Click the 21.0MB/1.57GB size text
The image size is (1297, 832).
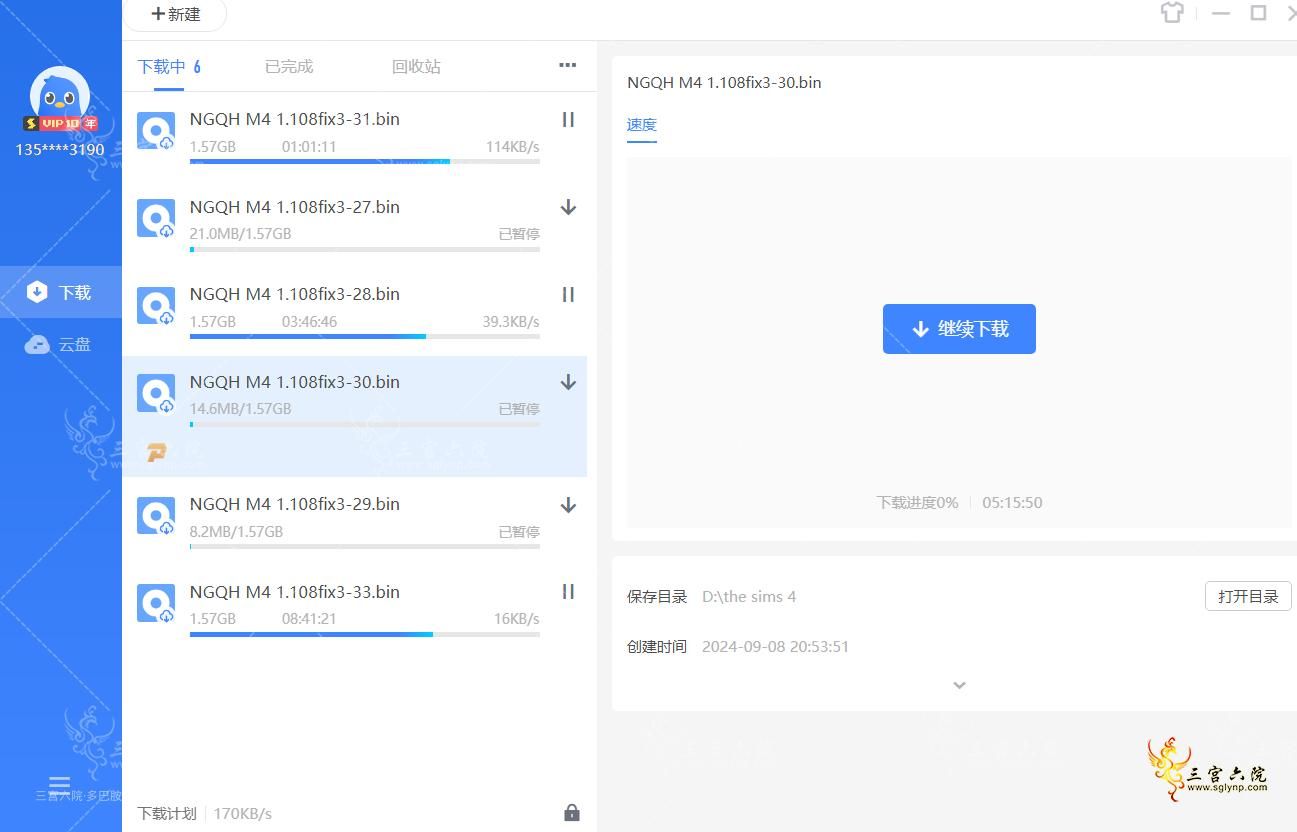240,234
